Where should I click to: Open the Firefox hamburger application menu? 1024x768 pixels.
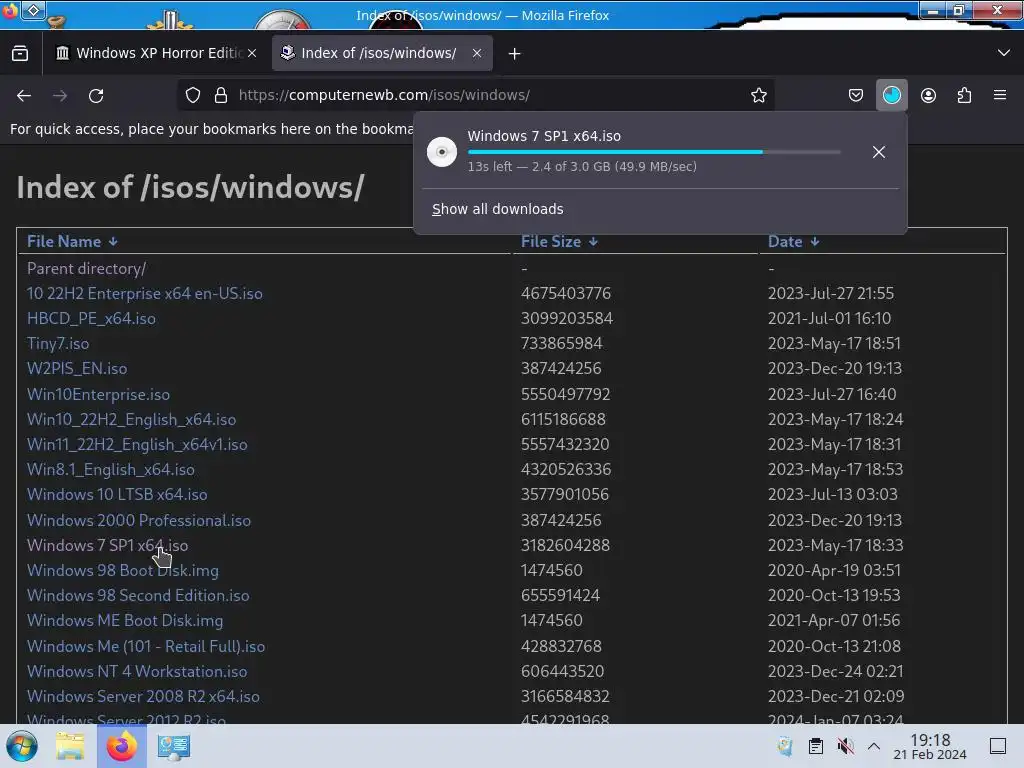(1000, 95)
